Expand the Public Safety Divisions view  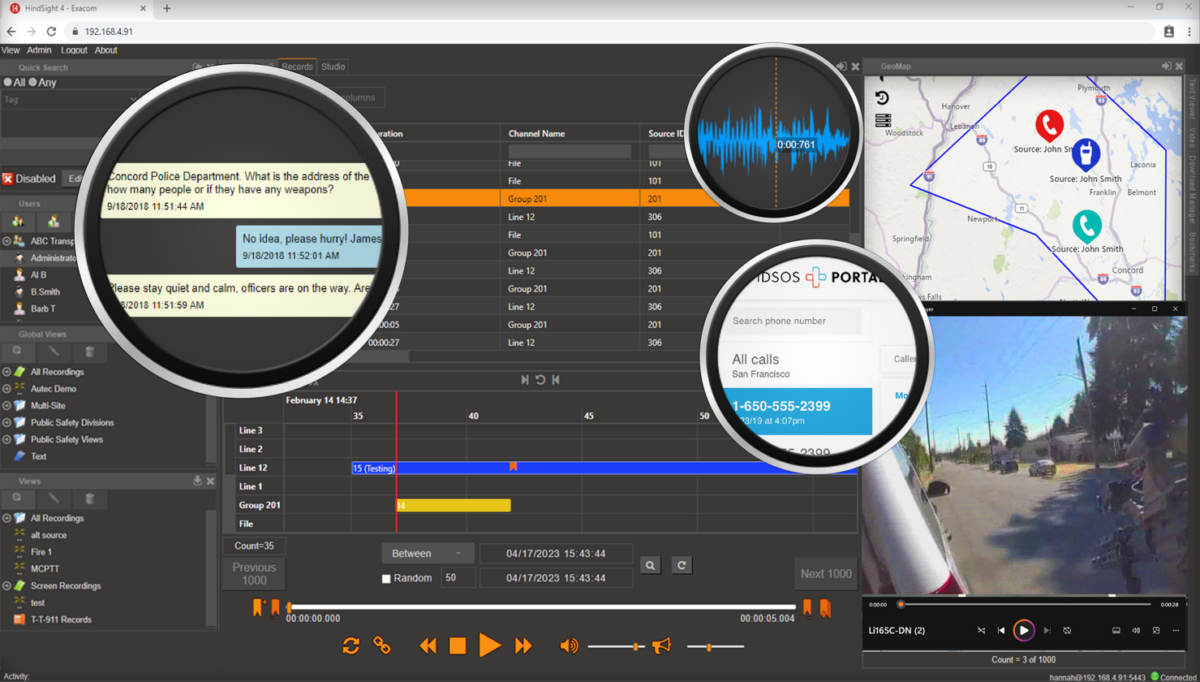pos(8,422)
